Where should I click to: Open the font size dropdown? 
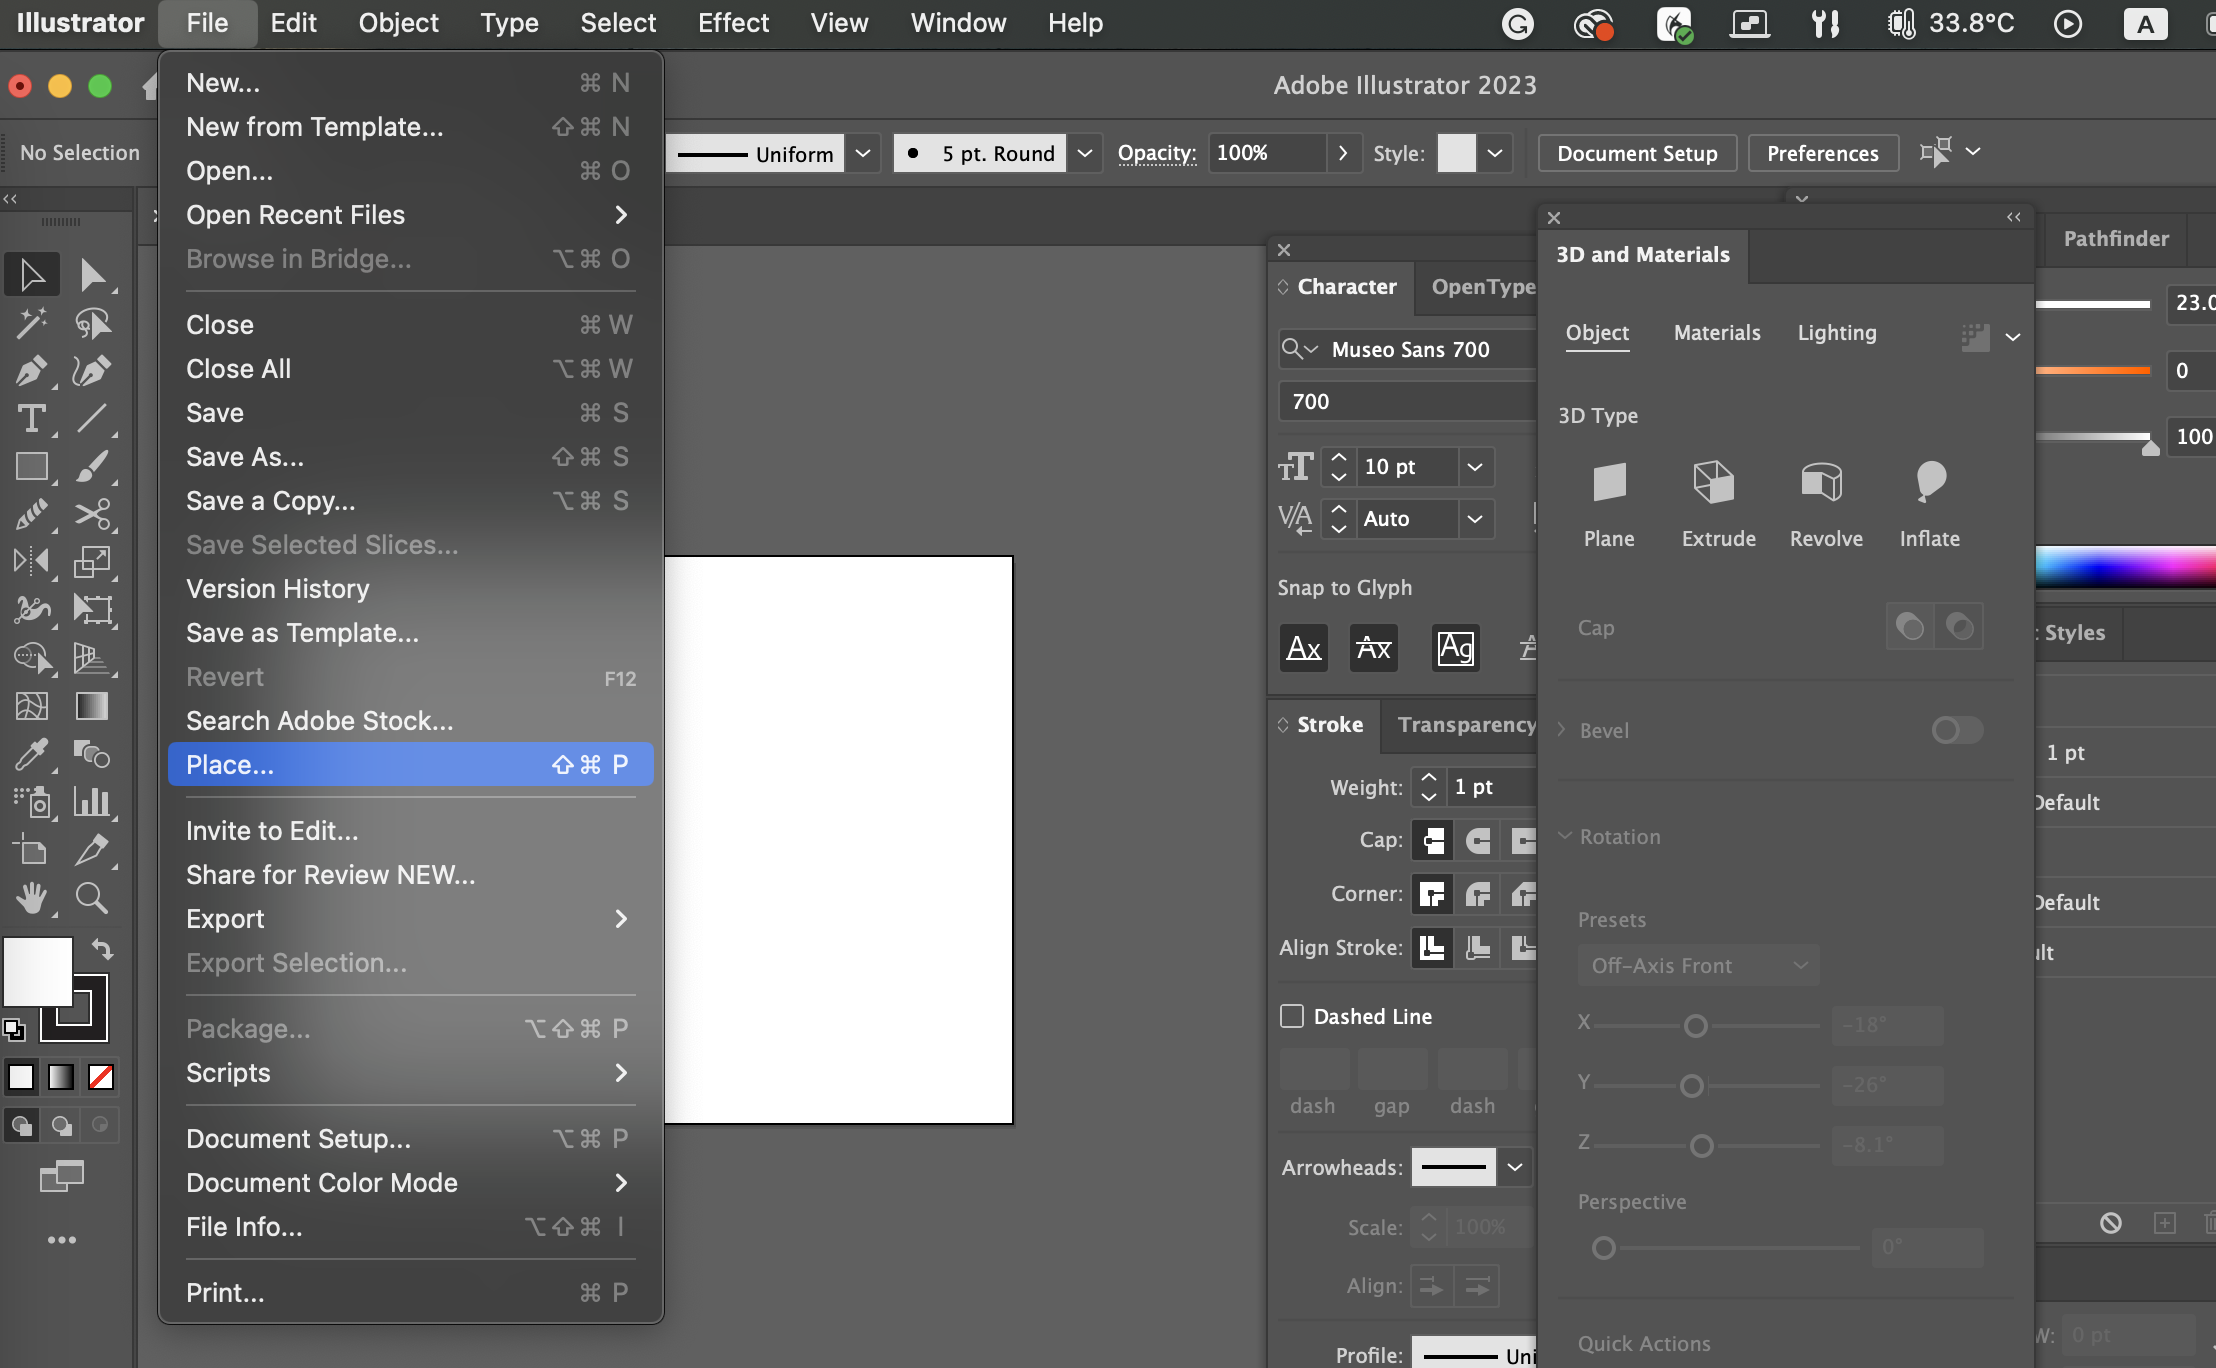1474,467
